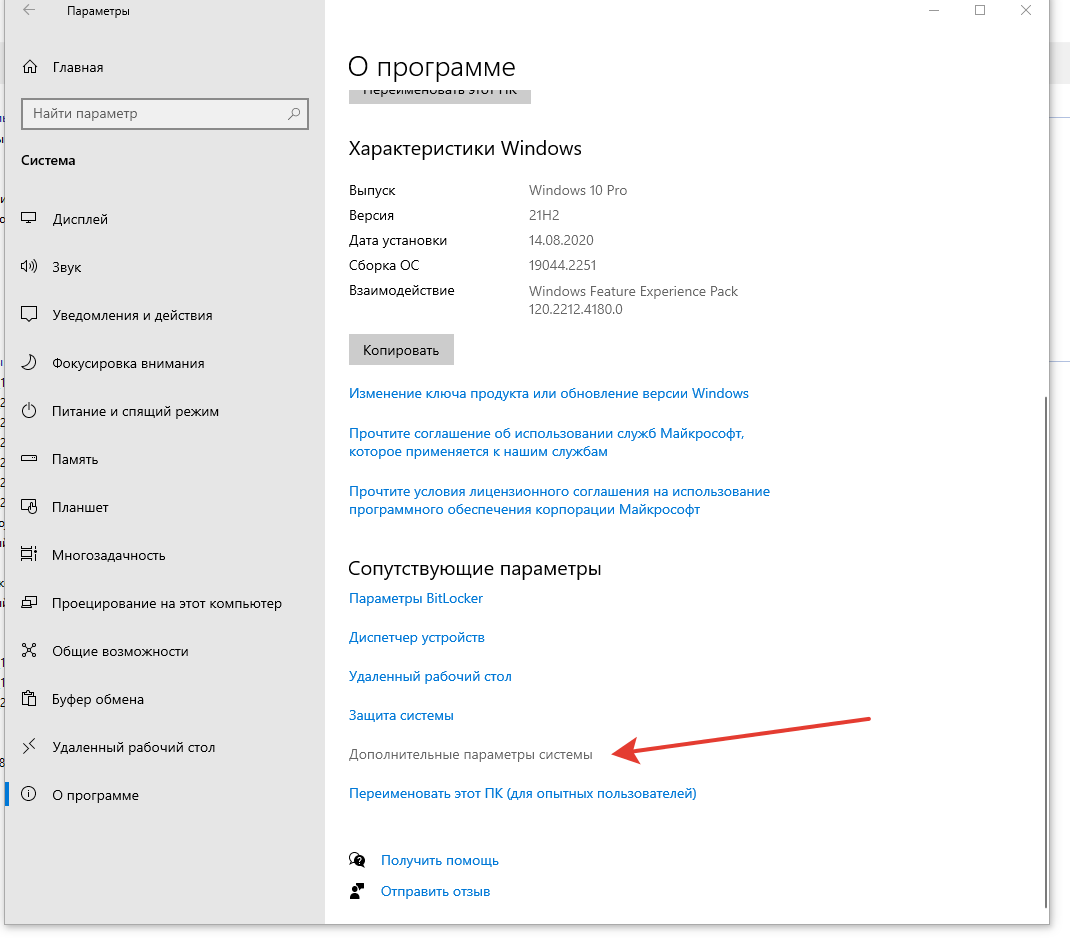Select Питание и спящий режим

point(135,412)
